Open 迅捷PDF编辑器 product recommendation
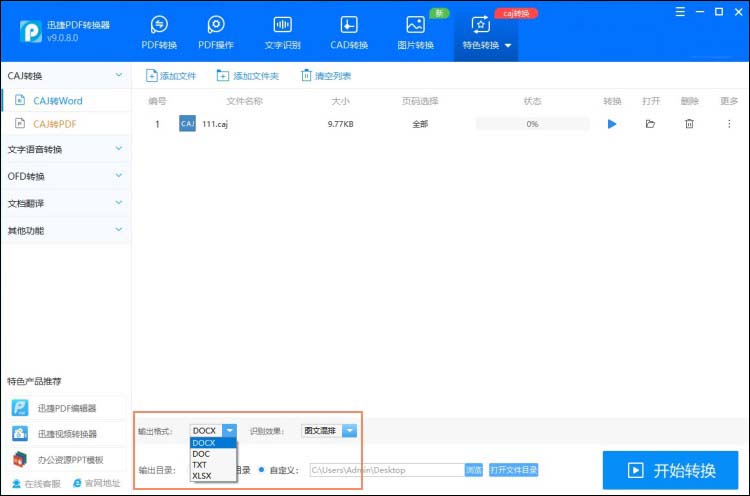The image size is (750, 496). pyautogui.click(x=66, y=408)
